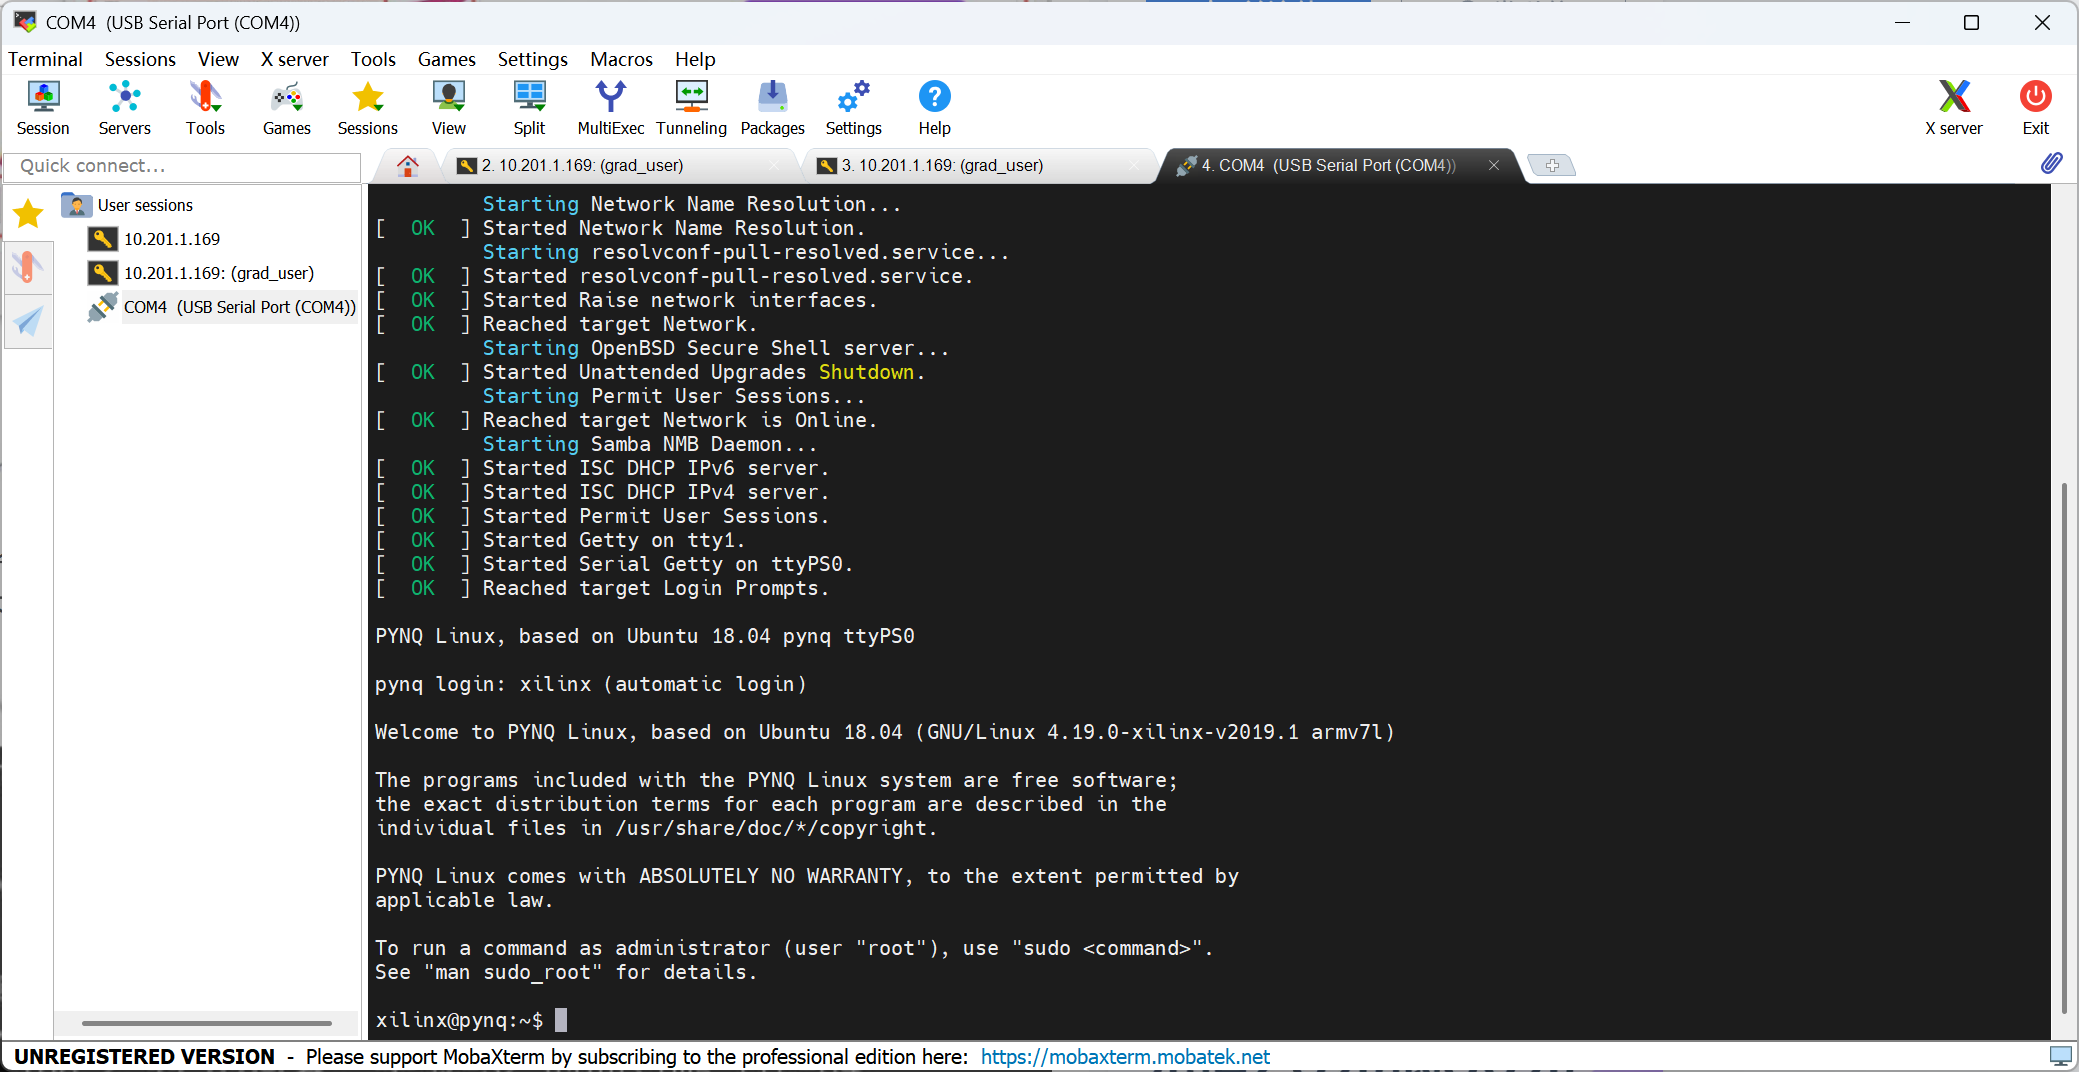The width and height of the screenshot is (2079, 1072).
Task: Open the Settings menu in menu bar
Action: click(532, 59)
